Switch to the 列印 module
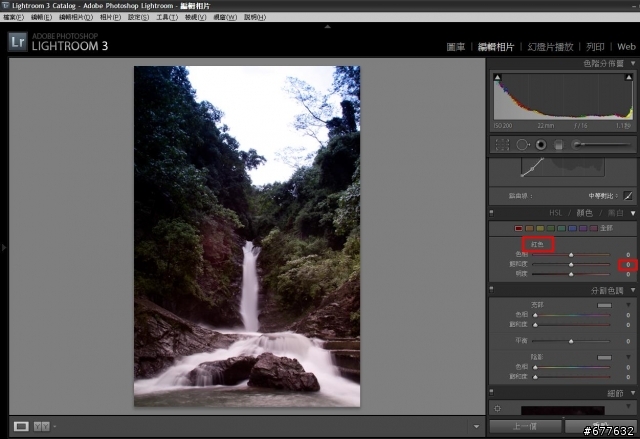Viewport: 640px width, 439px height. coord(595,47)
